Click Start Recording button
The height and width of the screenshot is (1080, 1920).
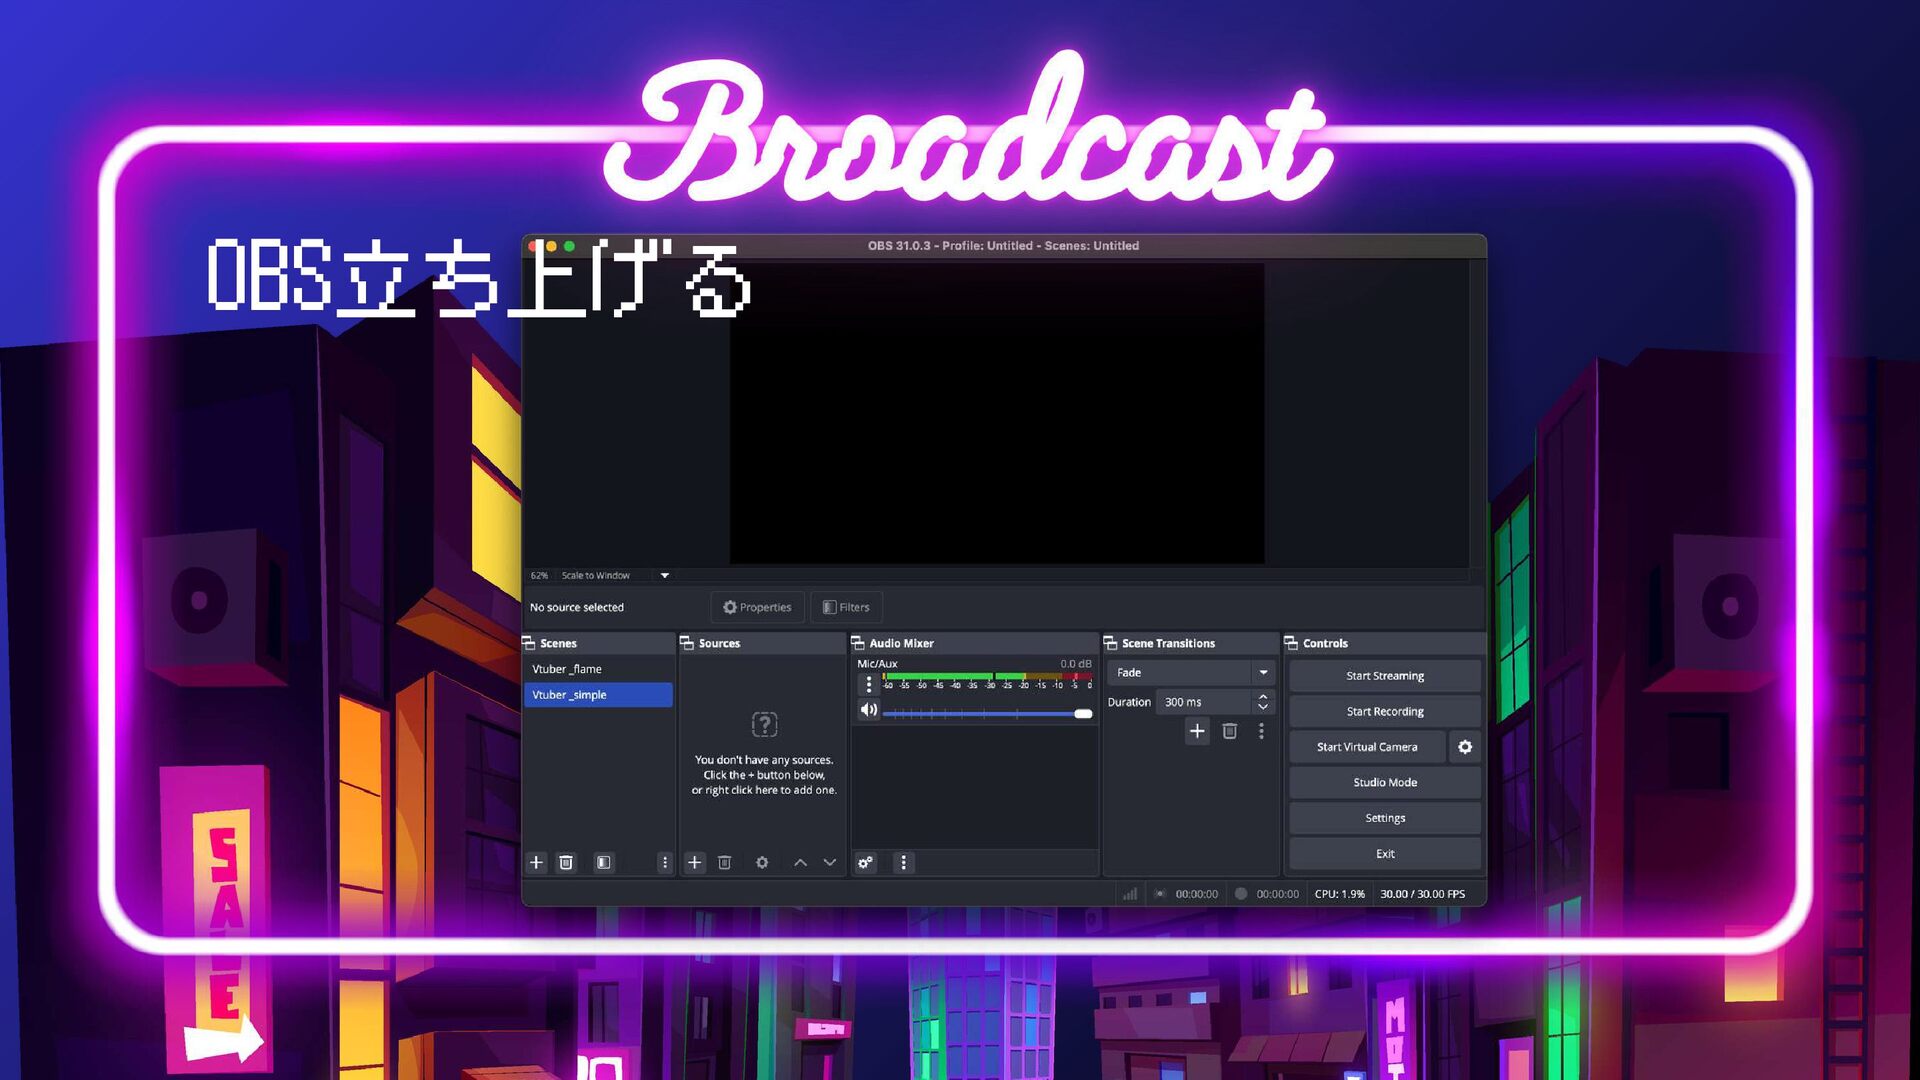1385,712
